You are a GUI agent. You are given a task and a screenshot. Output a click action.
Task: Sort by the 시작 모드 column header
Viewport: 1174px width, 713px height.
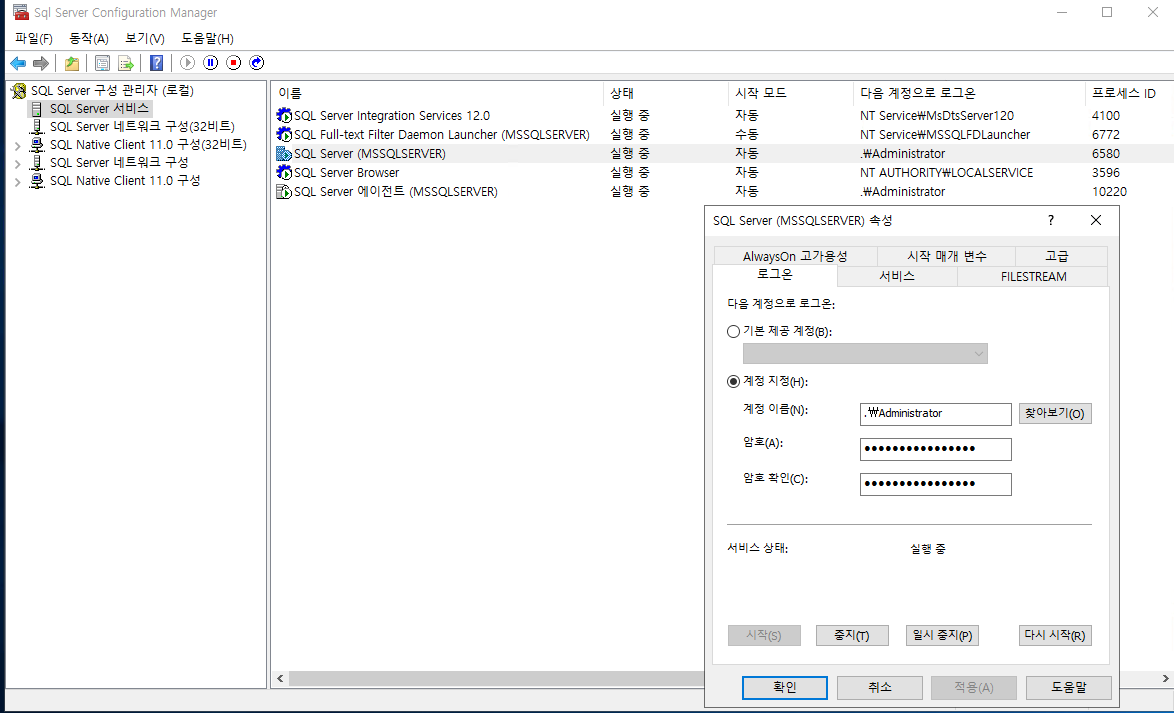[x=790, y=93]
